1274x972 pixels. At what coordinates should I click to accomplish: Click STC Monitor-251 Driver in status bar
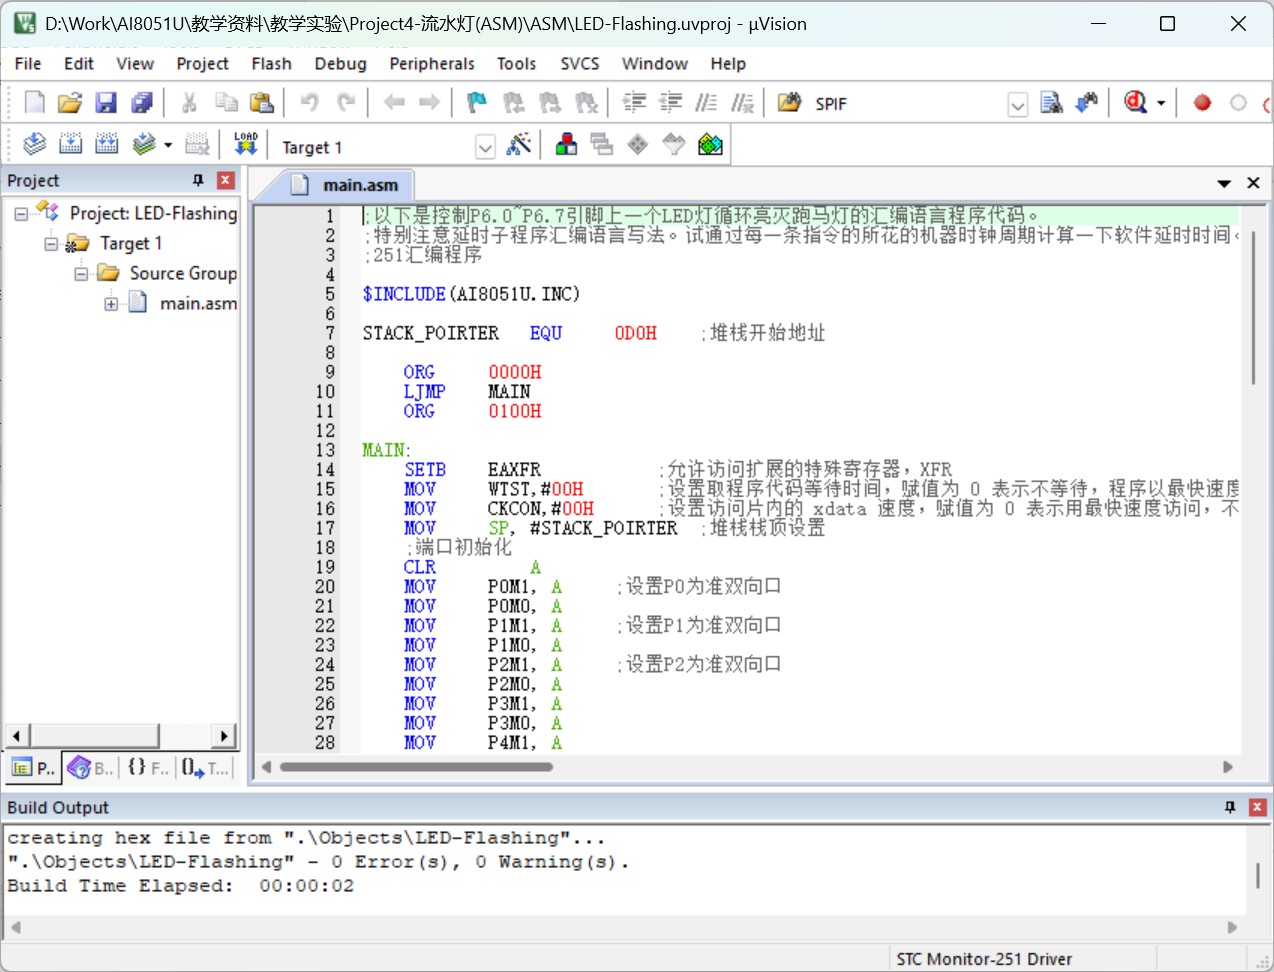point(984,959)
